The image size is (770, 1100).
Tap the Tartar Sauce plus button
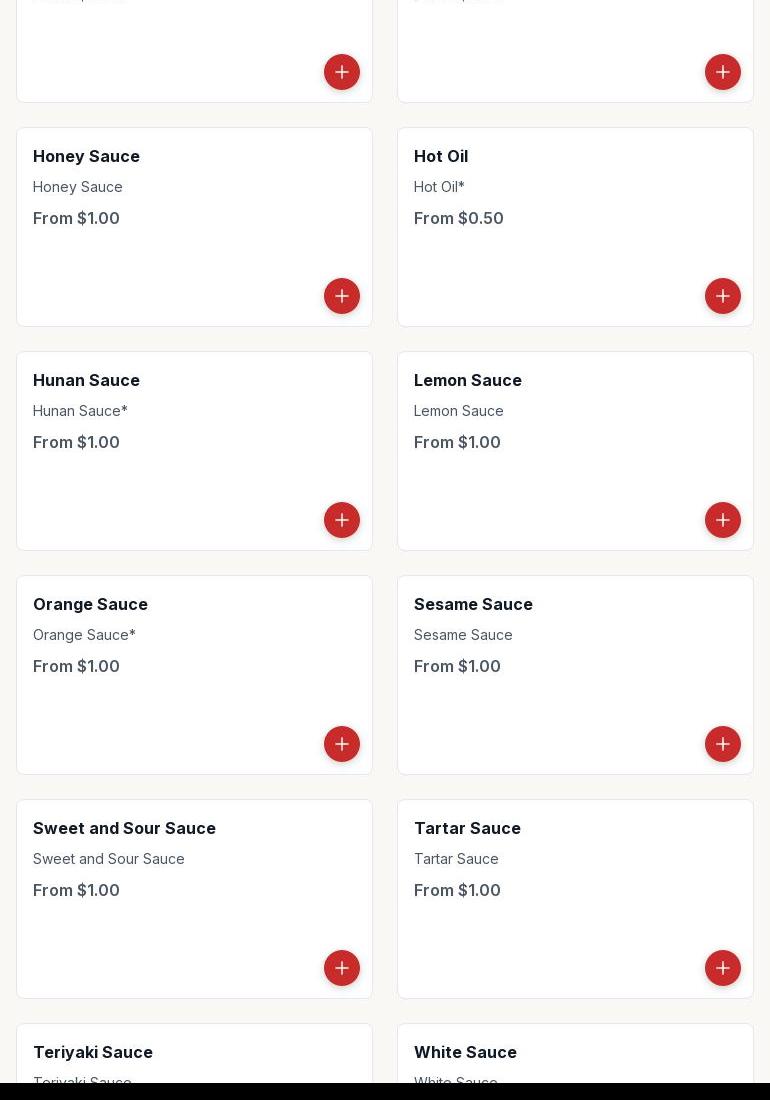[722, 968]
